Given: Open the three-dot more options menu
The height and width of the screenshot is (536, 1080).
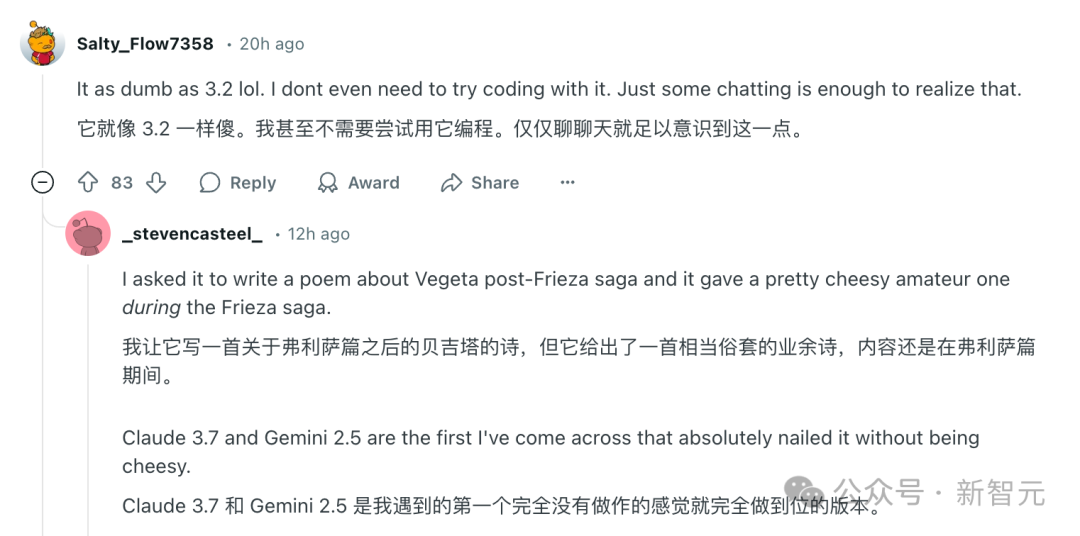Looking at the screenshot, I should coord(567,183).
